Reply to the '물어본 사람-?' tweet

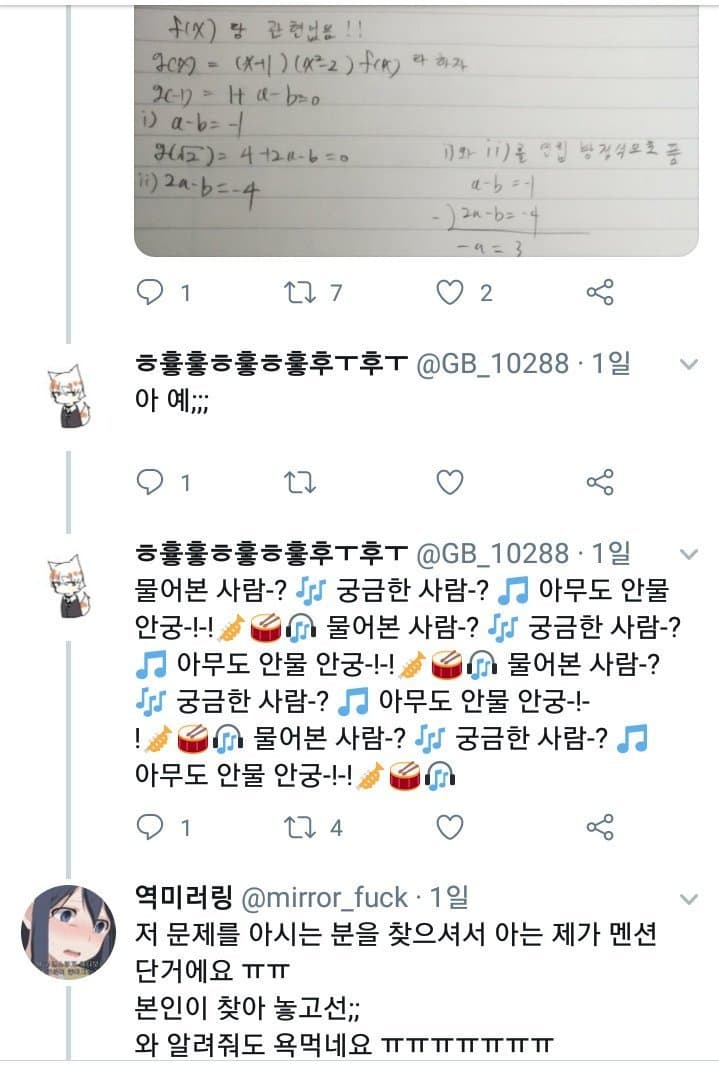[150, 827]
